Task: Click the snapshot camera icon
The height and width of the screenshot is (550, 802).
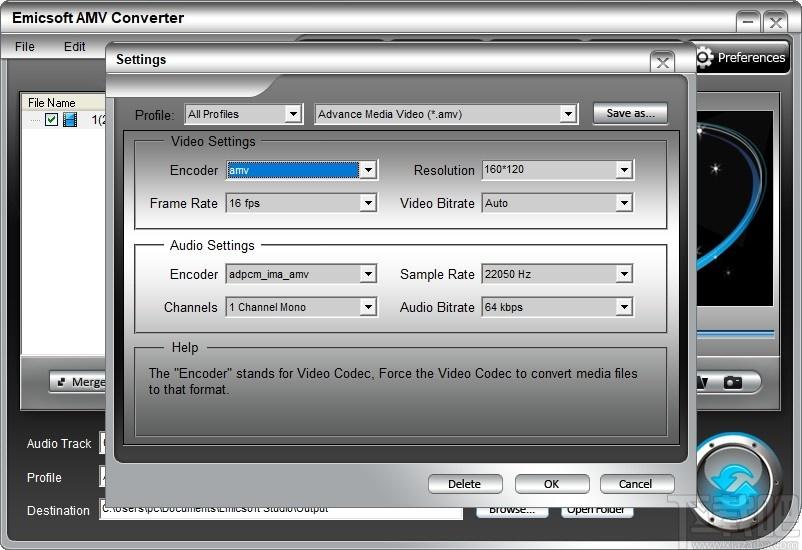Action: (732, 382)
